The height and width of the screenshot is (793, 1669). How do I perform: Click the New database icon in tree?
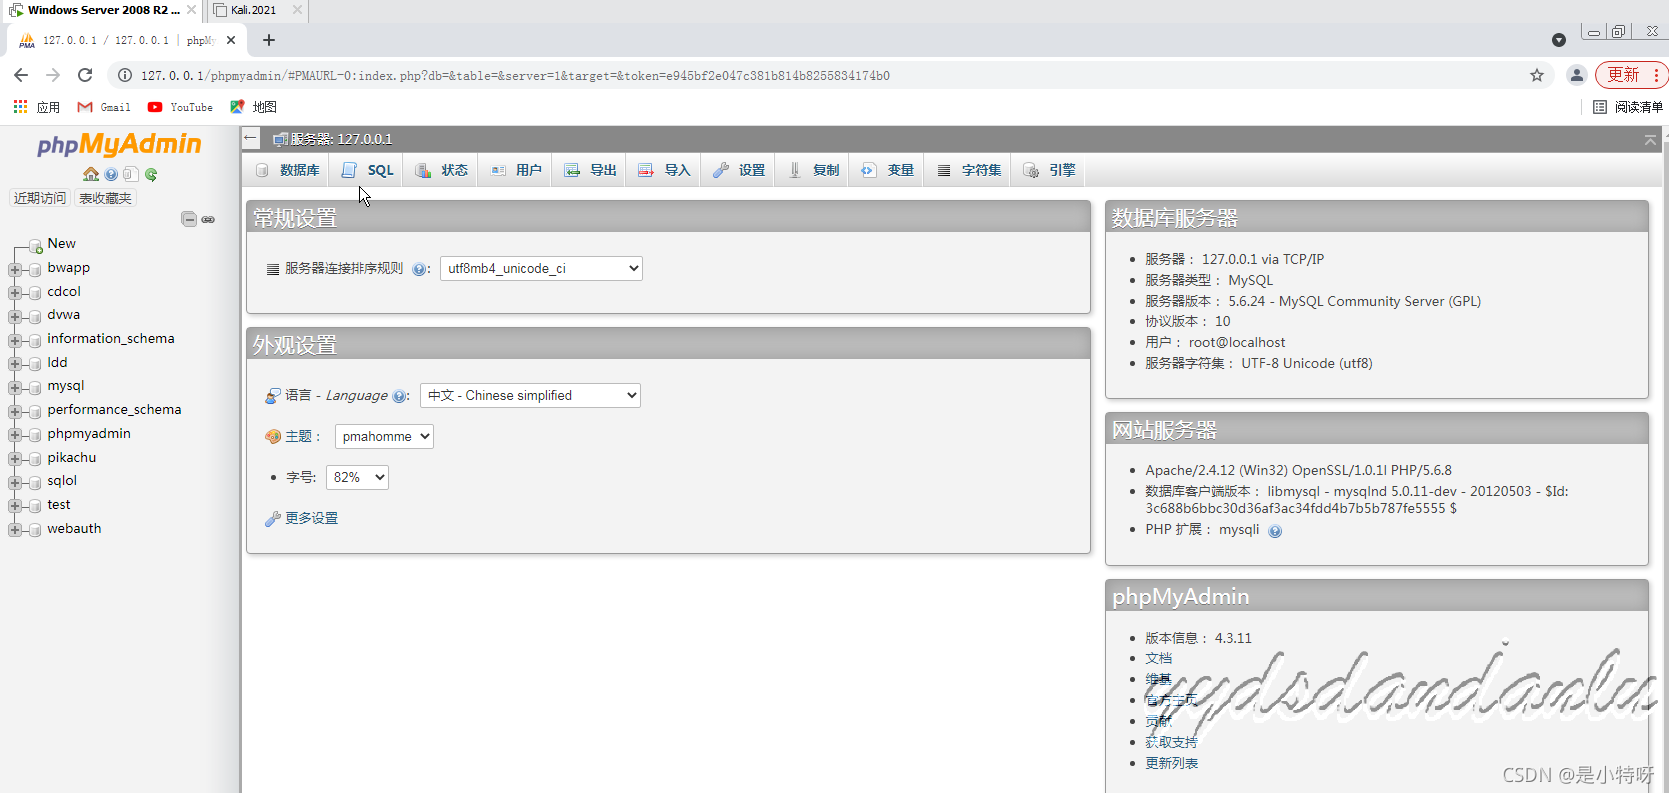pyautogui.click(x=35, y=245)
